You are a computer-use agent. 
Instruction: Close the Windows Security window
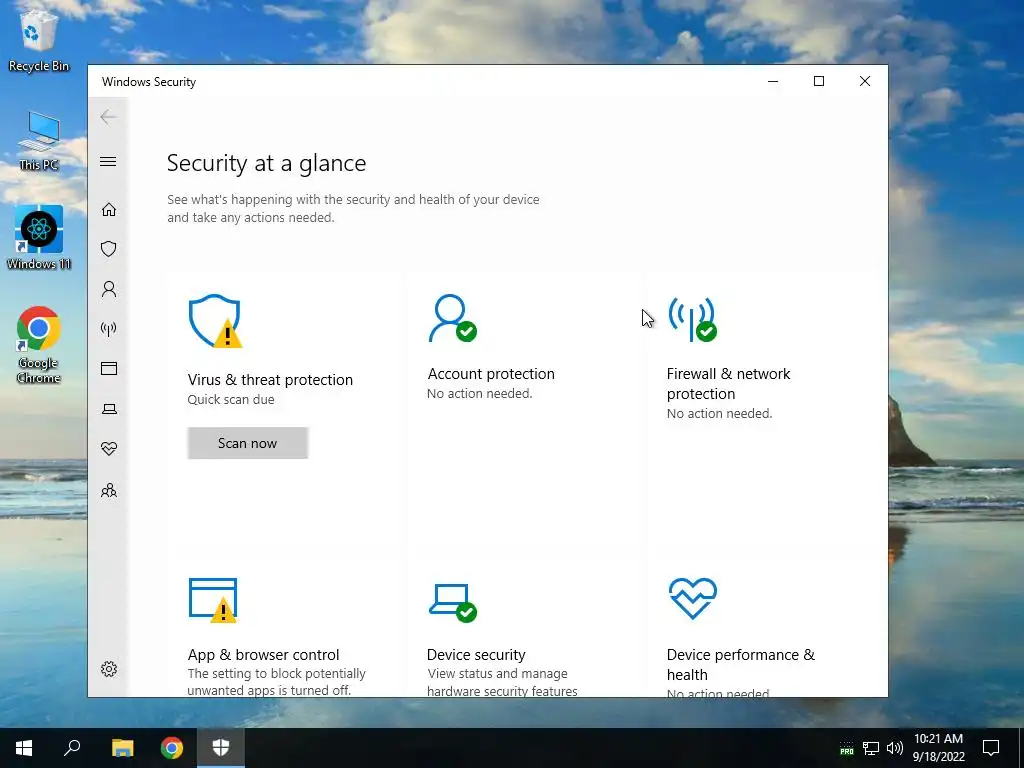pyautogui.click(x=865, y=81)
